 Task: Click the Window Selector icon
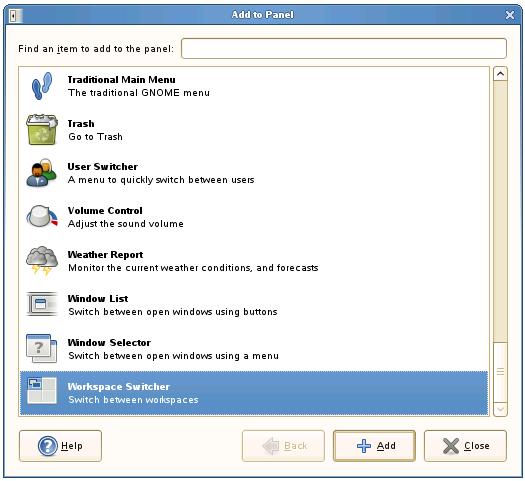[x=42, y=348]
